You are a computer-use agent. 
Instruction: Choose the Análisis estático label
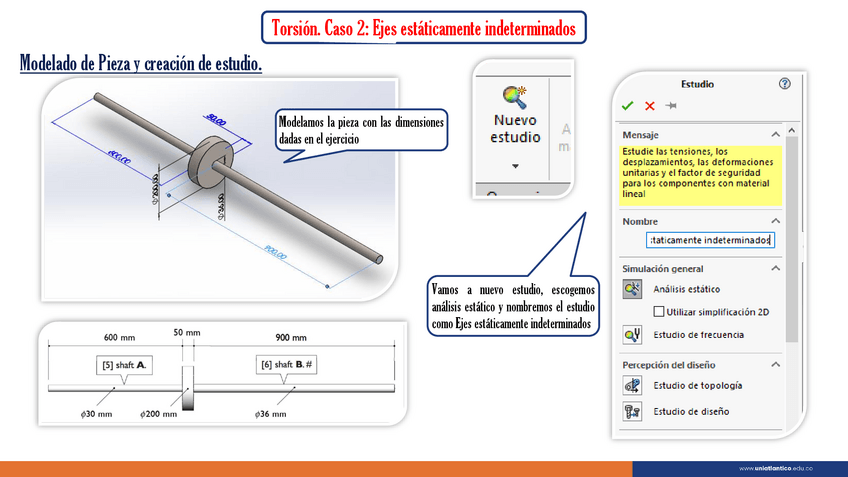coord(686,289)
